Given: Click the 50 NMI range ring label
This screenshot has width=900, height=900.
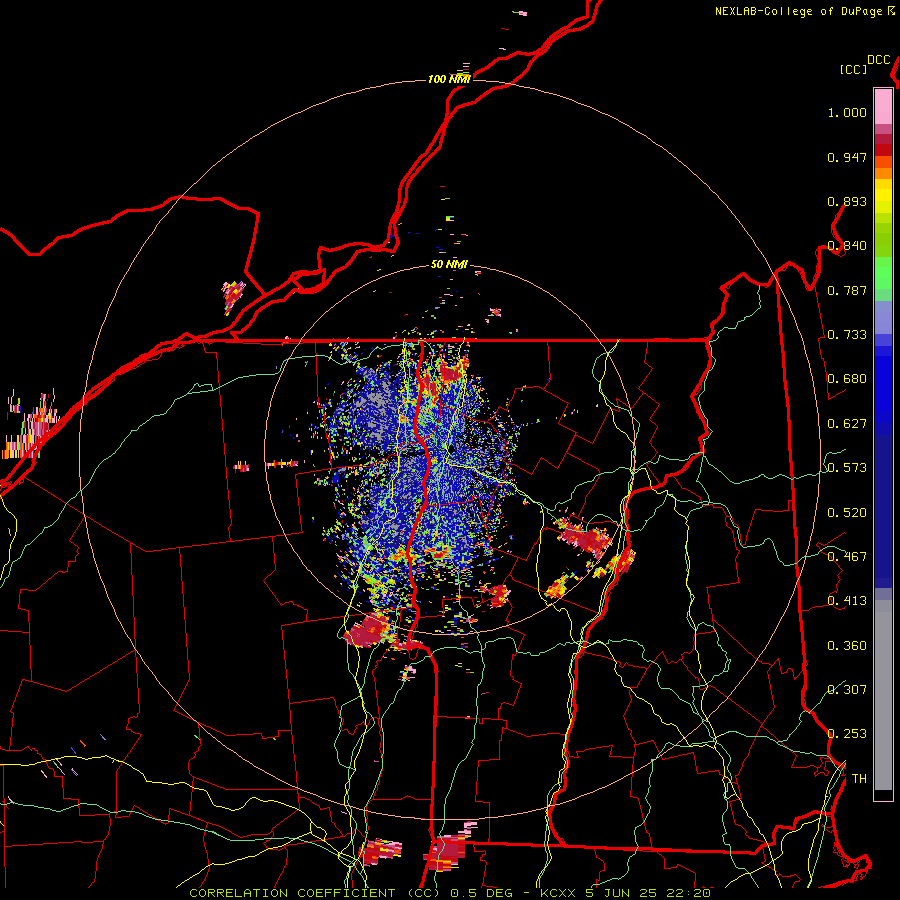Looking at the screenshot, I should click(x=449, y=264).
